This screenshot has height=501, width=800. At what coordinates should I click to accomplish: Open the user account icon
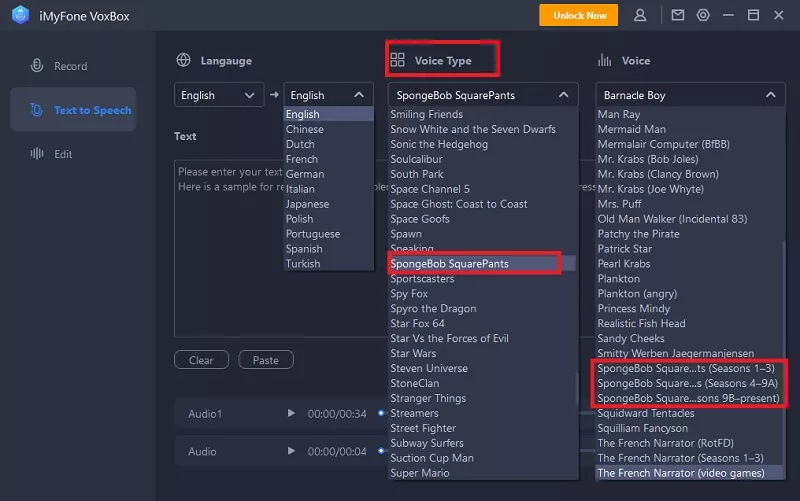640,15
